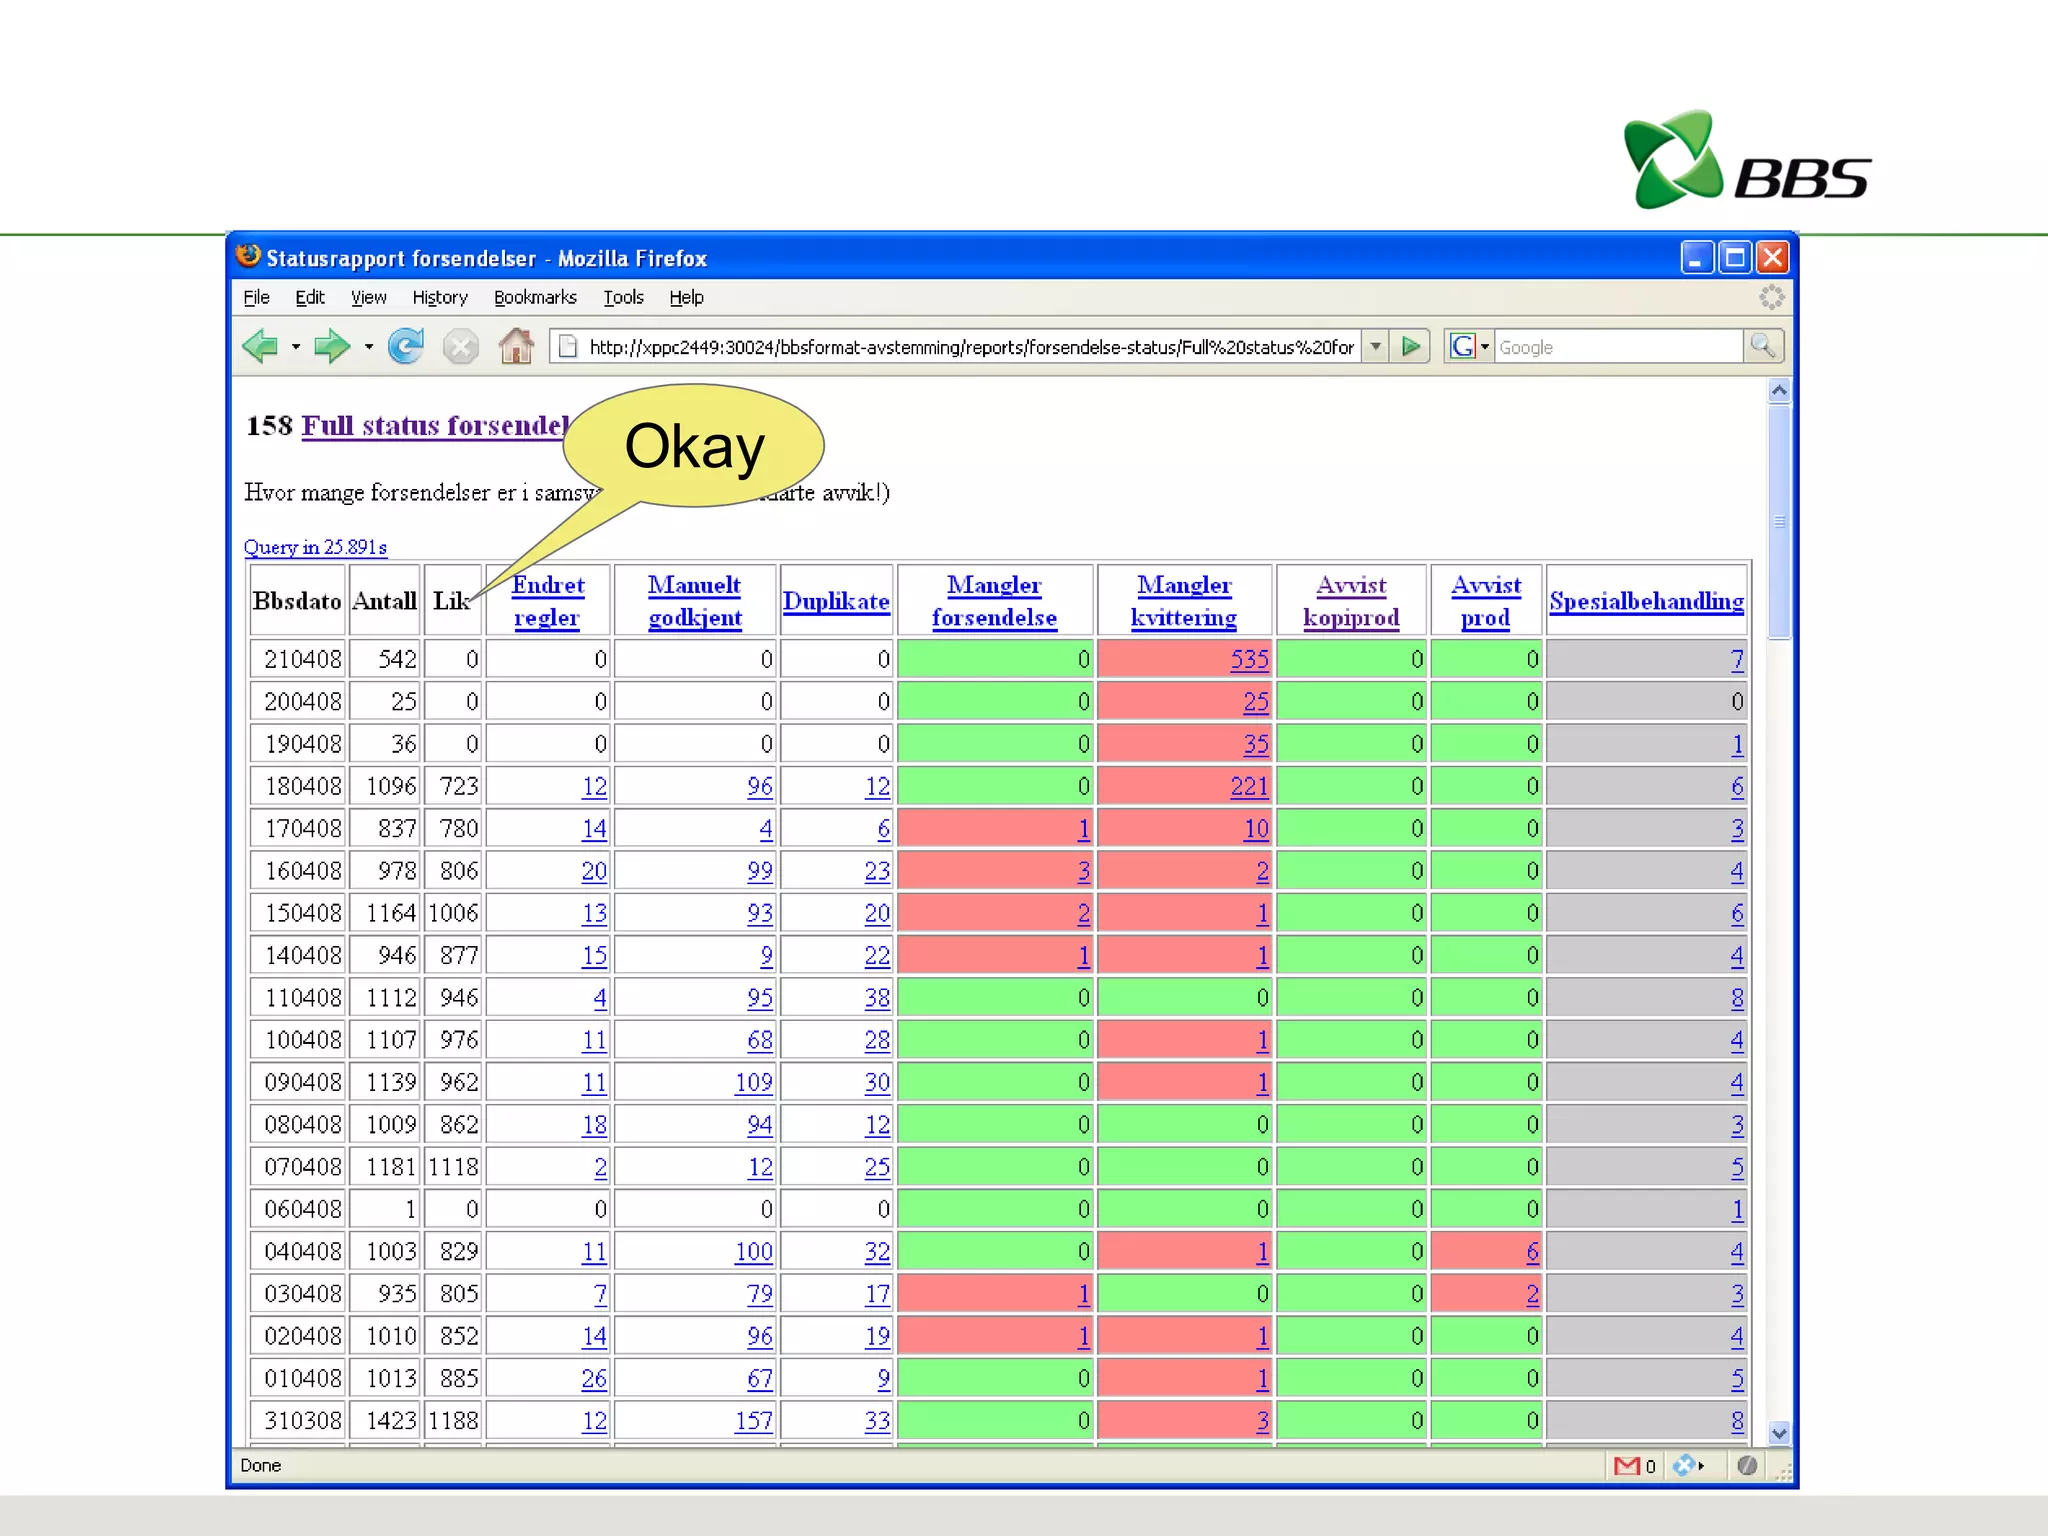
Task: Click the vertical scrollbar down arrow
Action: tap(1778, 1432)
